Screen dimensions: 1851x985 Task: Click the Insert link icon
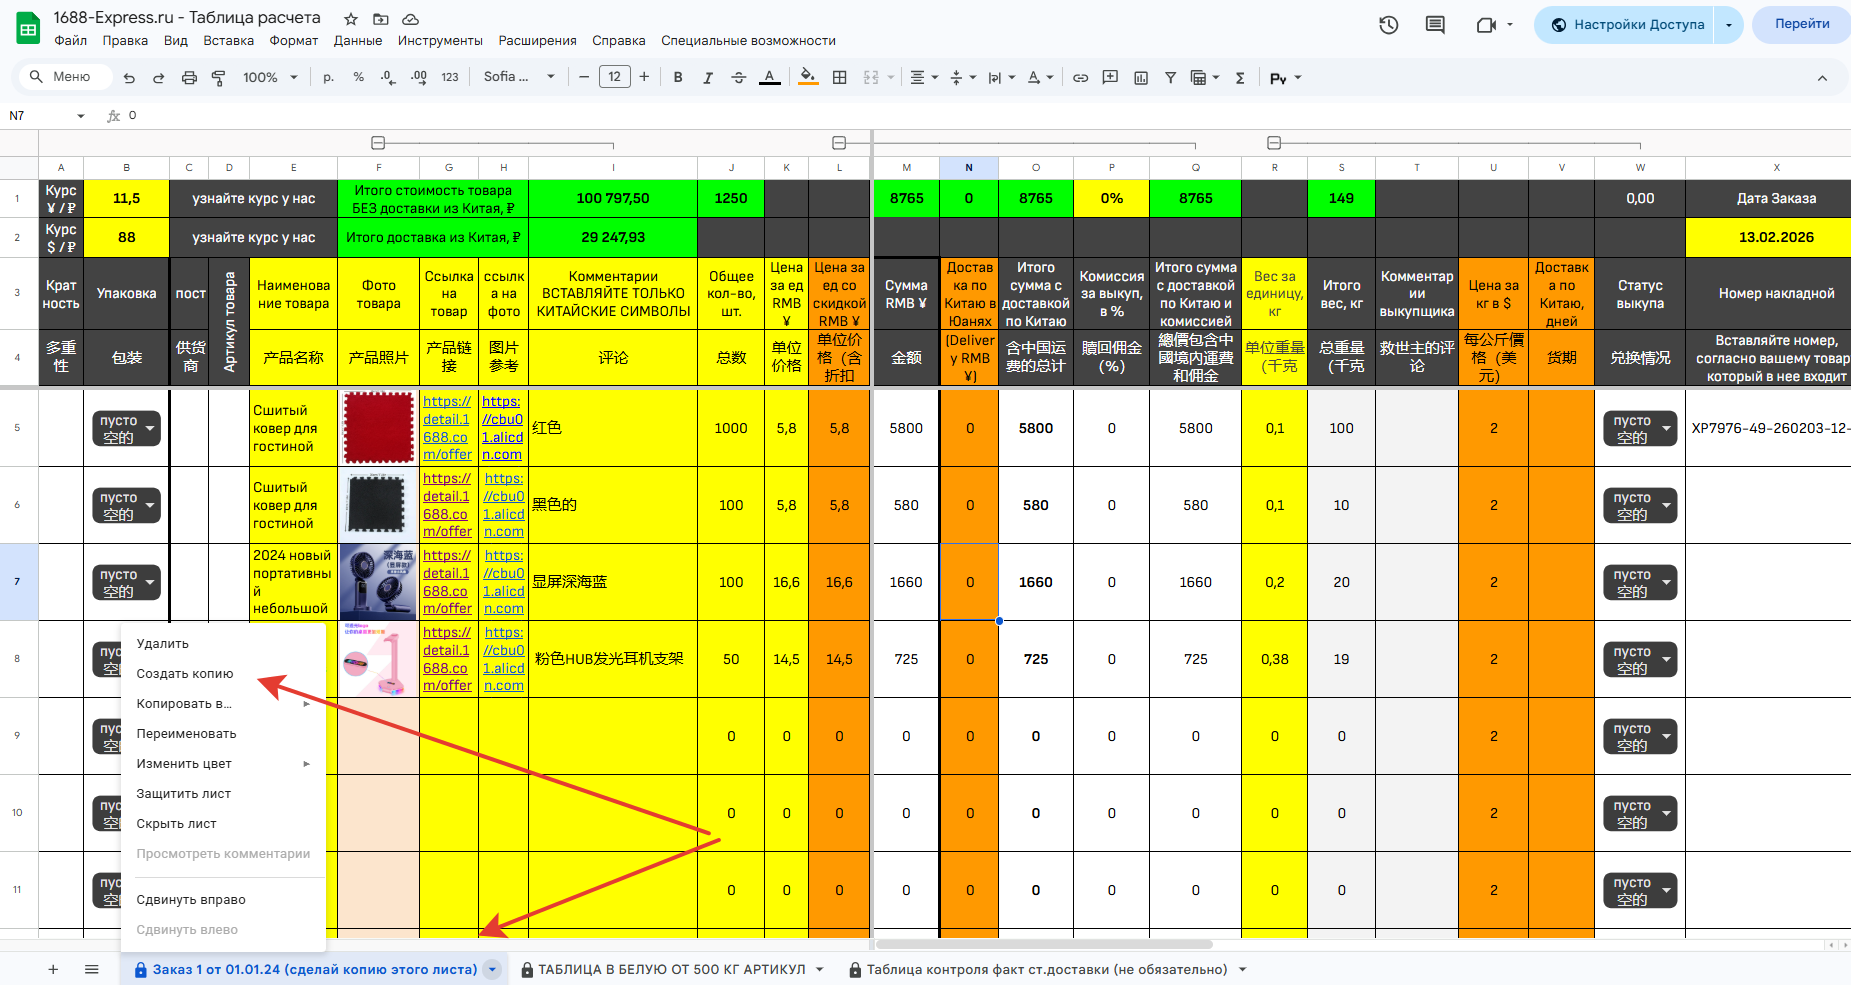click(x=1080, y=78)
